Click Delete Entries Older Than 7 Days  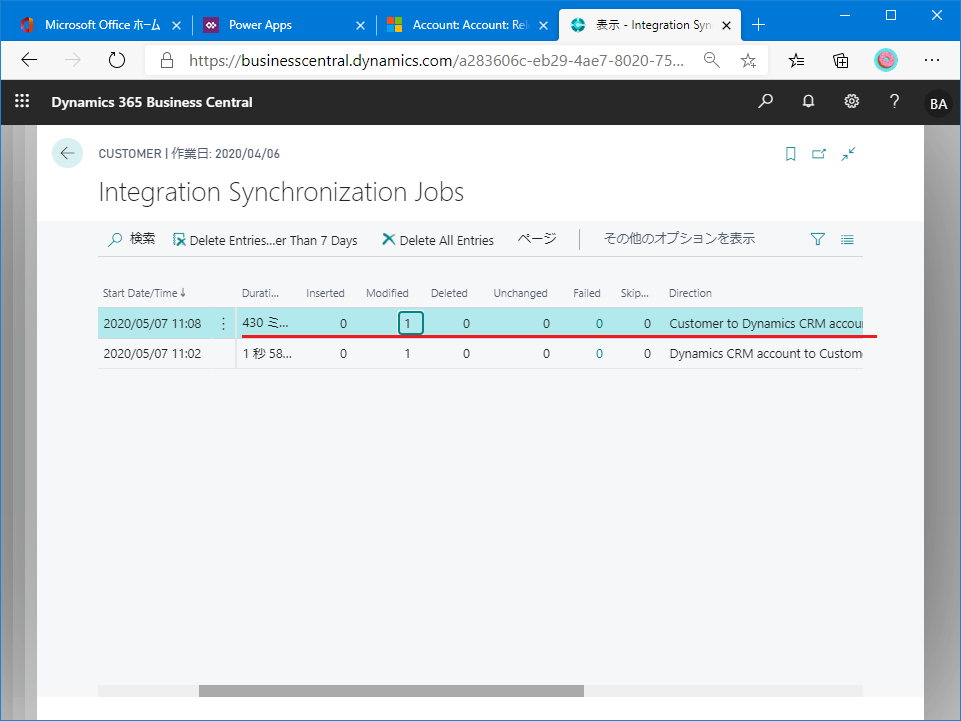coord(265,240)
